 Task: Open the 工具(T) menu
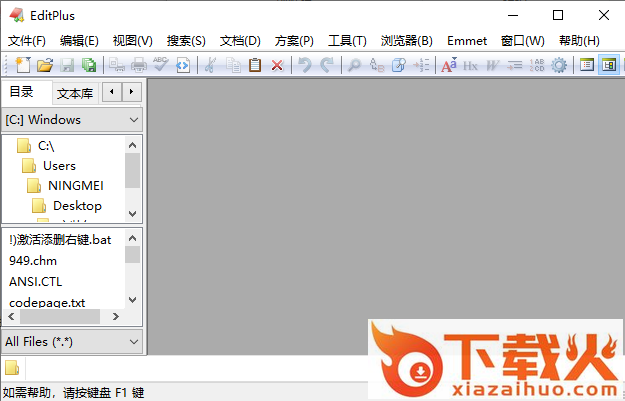click(x=347, y=41)
